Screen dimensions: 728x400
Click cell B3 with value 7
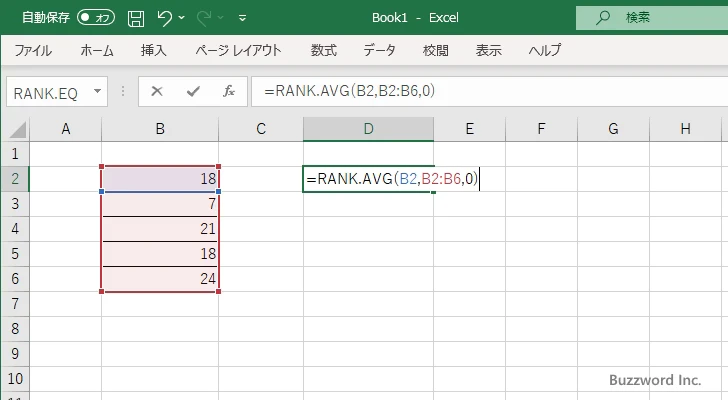pos(160,204)
